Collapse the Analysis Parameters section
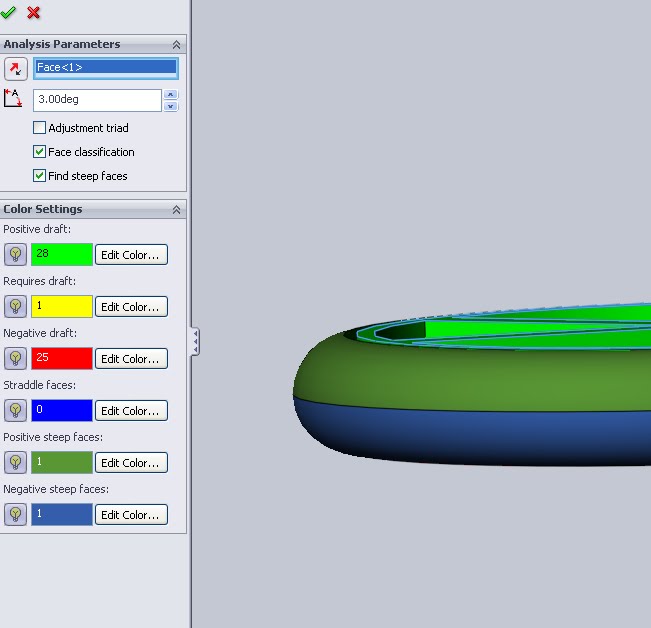The image size is (651, 628). (x=176, y=45)
